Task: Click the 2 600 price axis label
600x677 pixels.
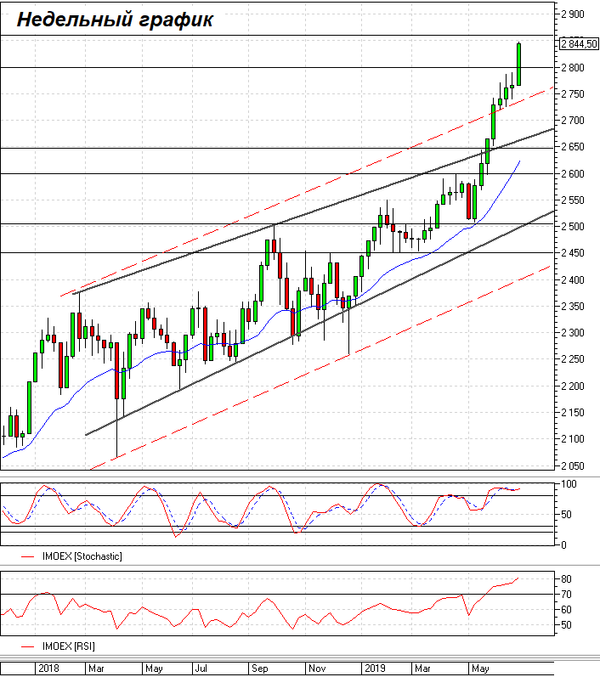Action: pyautogui.click(x=572, y=174)
